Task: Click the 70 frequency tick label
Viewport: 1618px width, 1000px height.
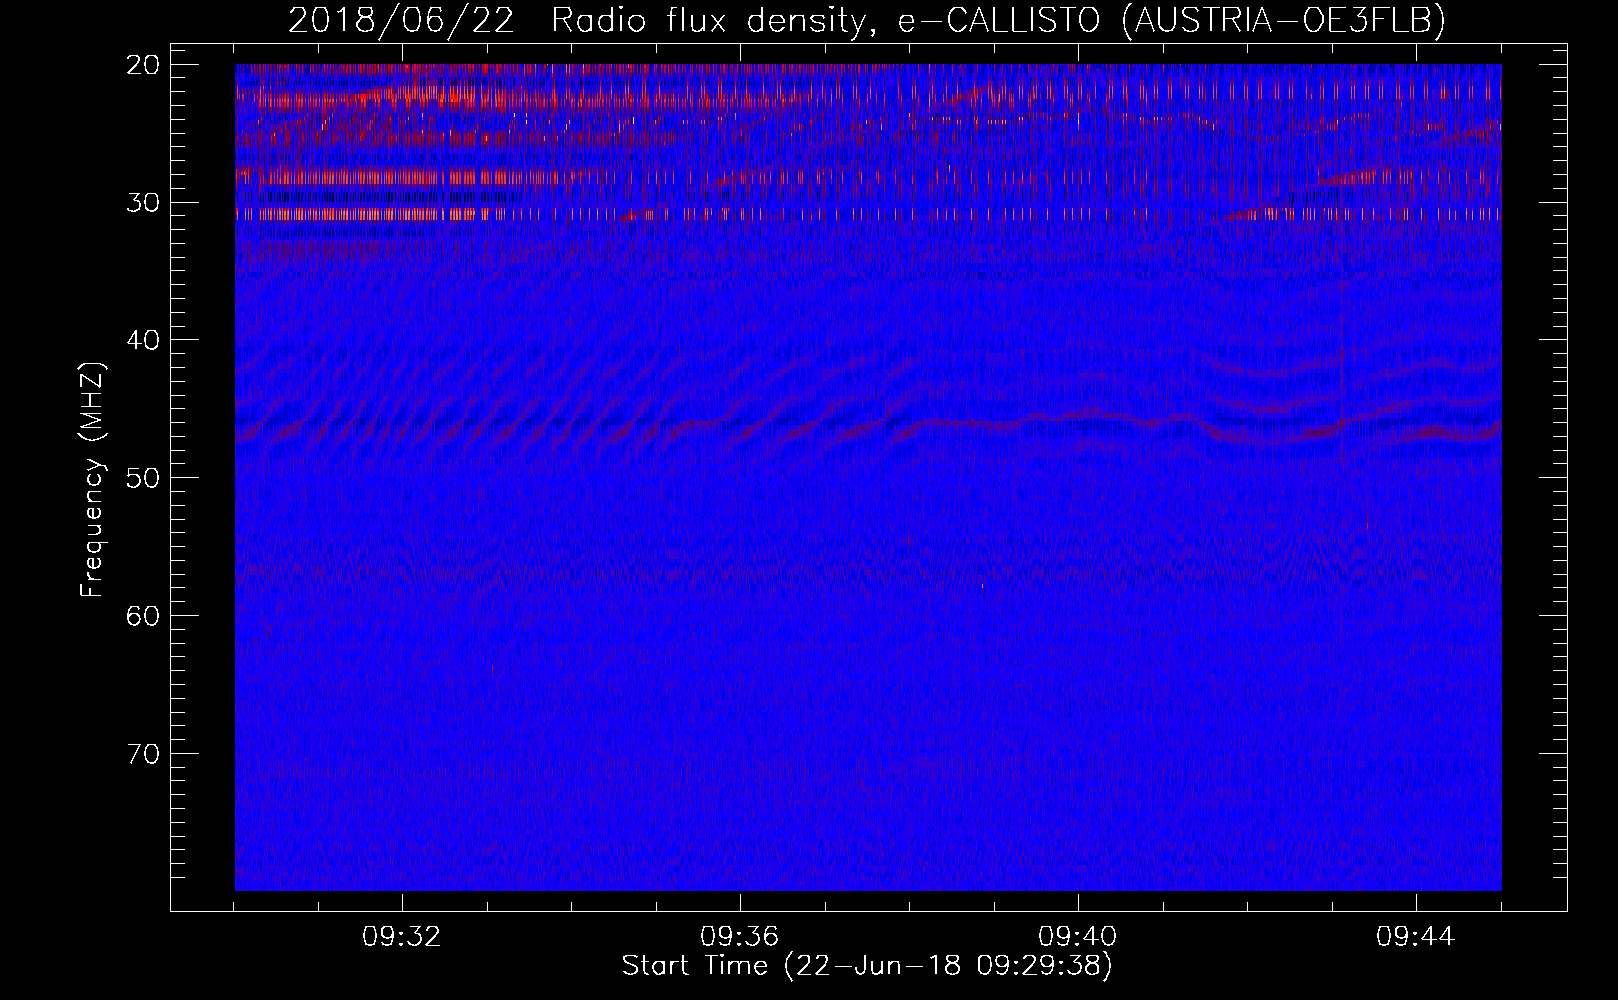Action: coord(144,753)
